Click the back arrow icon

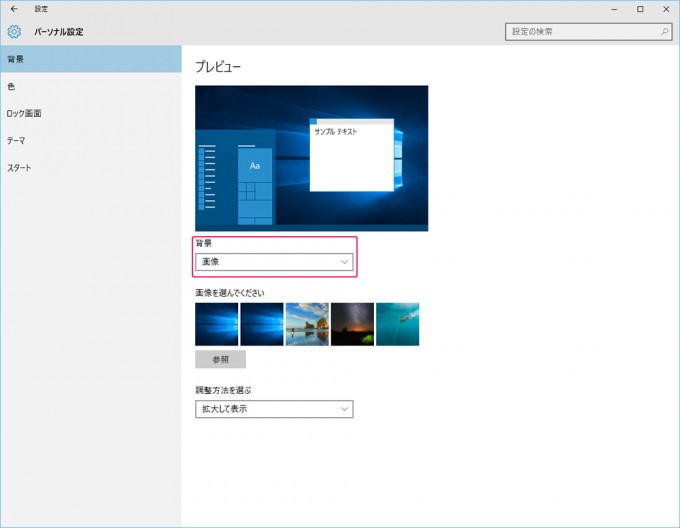14,9
